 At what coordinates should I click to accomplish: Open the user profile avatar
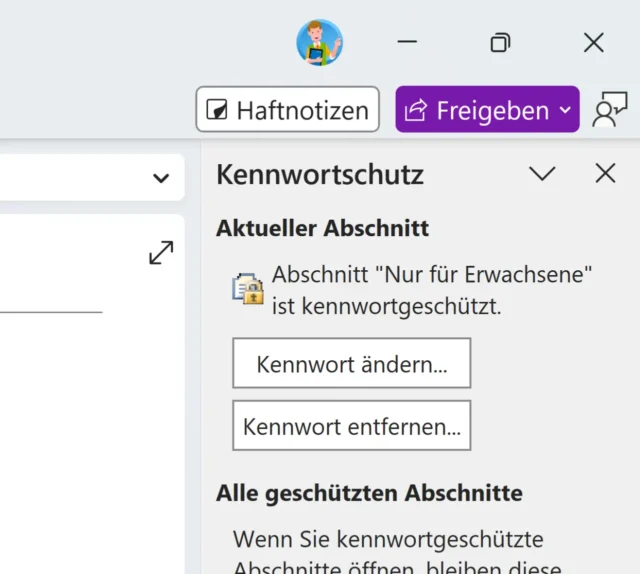coord(319,42)
